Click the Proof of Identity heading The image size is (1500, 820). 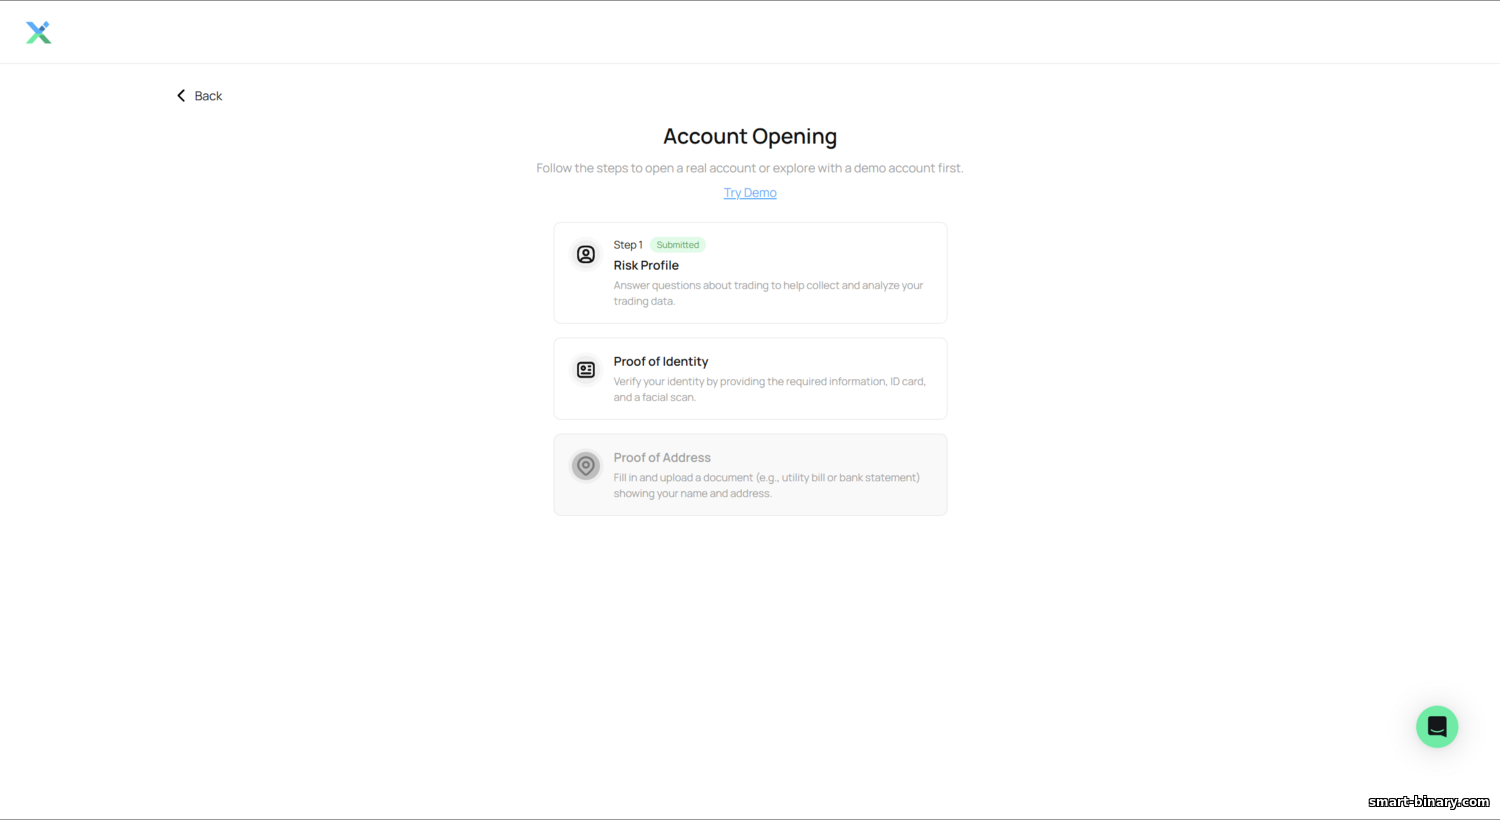[x=661, y=362]
